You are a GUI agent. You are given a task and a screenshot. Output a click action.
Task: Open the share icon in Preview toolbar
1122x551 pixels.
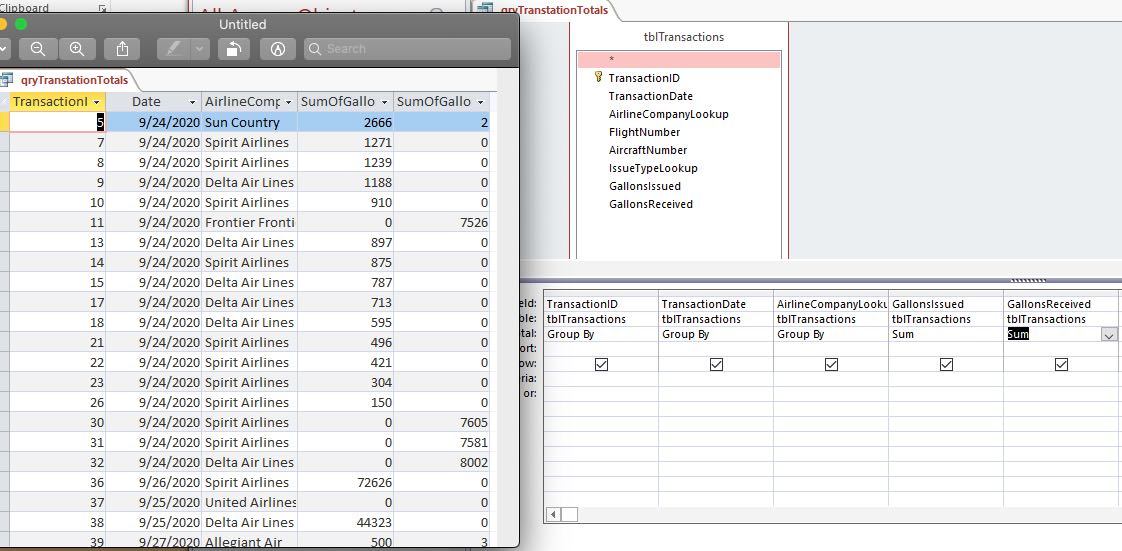[x=122, y=49]
